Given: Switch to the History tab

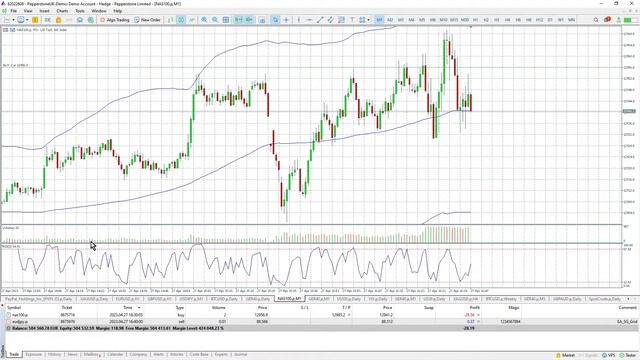Looking at the screenshot, I should click(54, 354).
